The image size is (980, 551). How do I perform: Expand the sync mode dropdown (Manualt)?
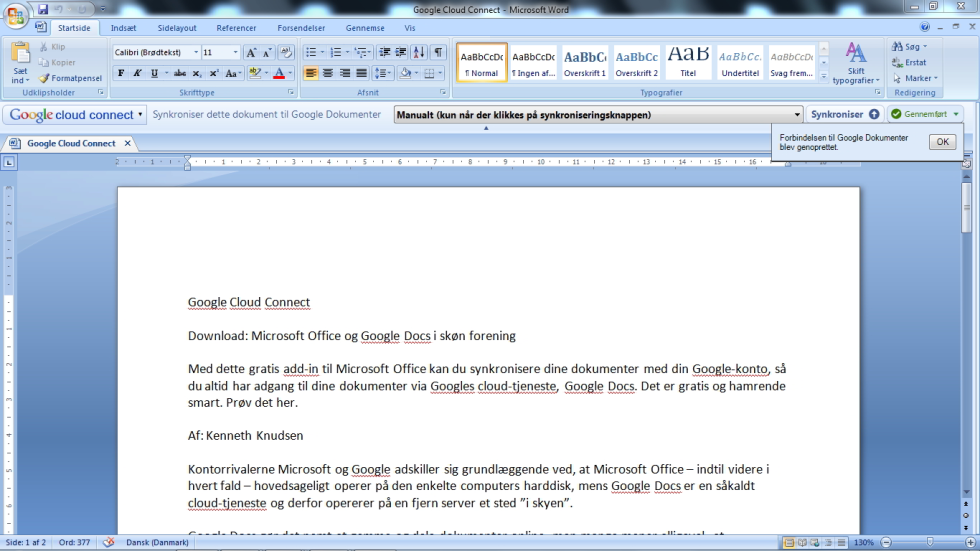pyautogui.click(x=797, y=115)
